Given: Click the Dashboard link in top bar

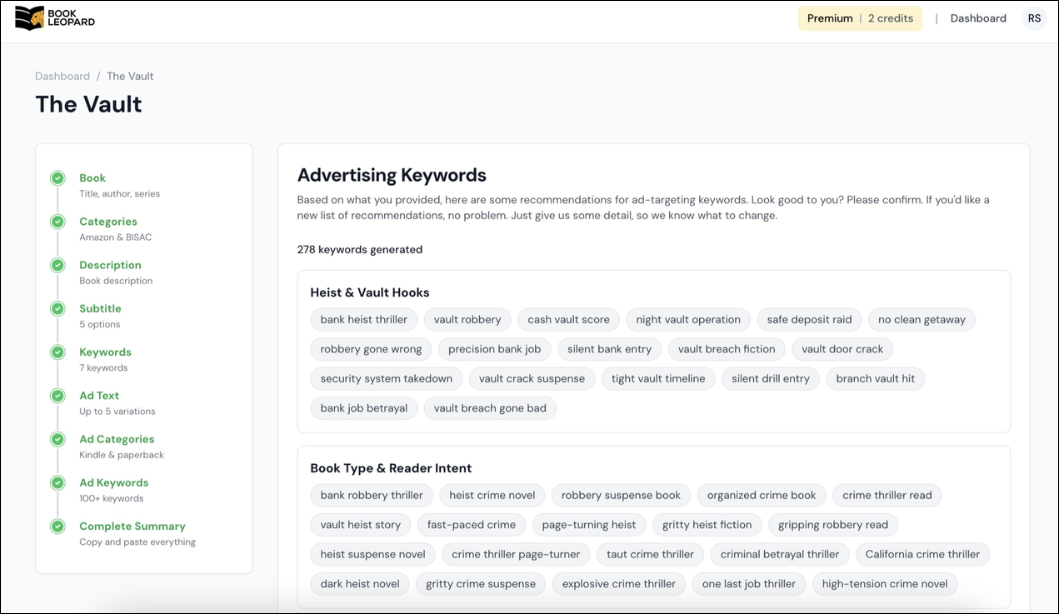Looking at the screenshot, I should [978, 18].
